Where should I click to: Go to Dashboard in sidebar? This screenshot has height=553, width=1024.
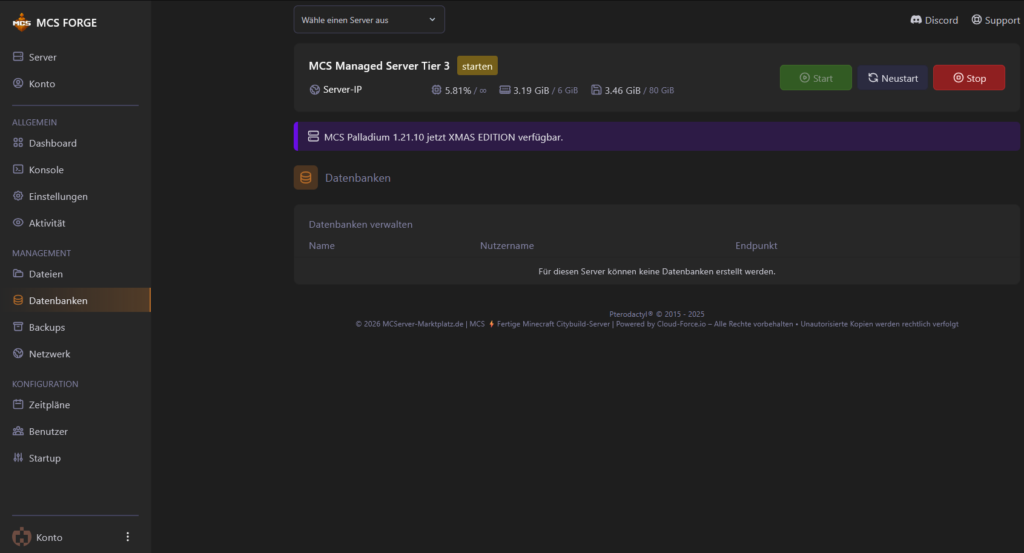[x=52, y=143]
